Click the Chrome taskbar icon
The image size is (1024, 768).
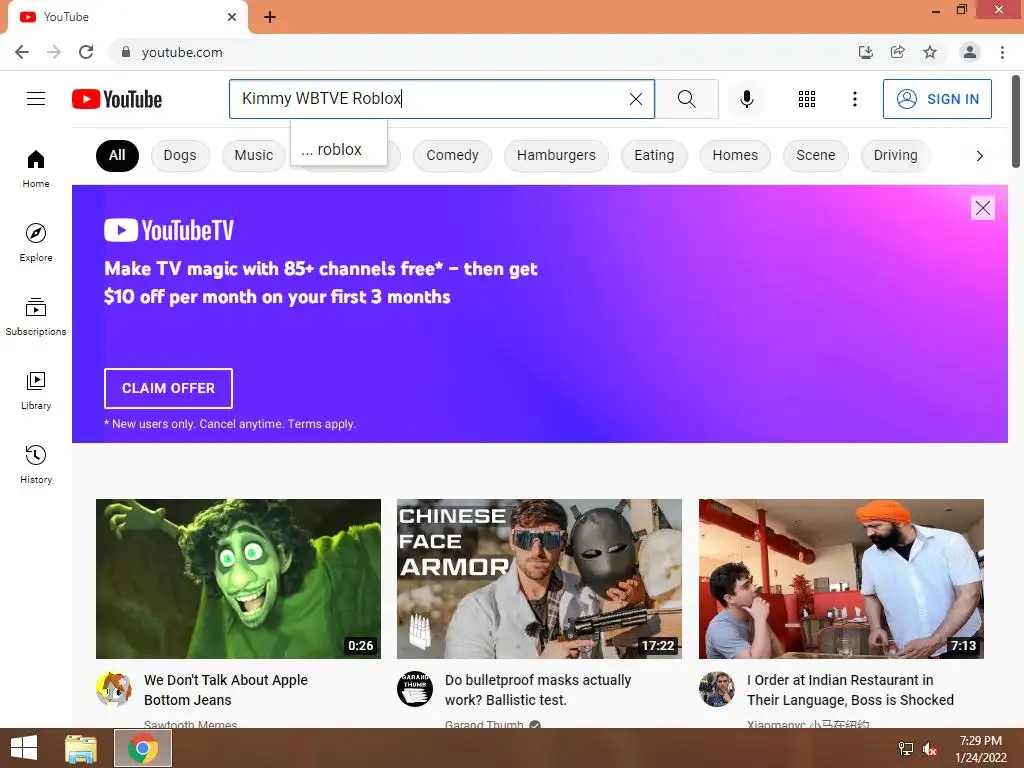click(142, 748)
